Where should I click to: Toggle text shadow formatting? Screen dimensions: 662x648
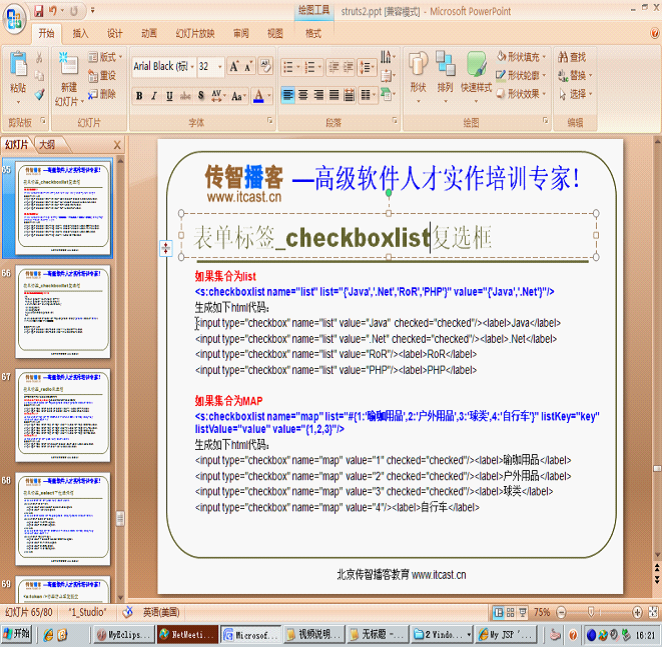click(201, 97)
